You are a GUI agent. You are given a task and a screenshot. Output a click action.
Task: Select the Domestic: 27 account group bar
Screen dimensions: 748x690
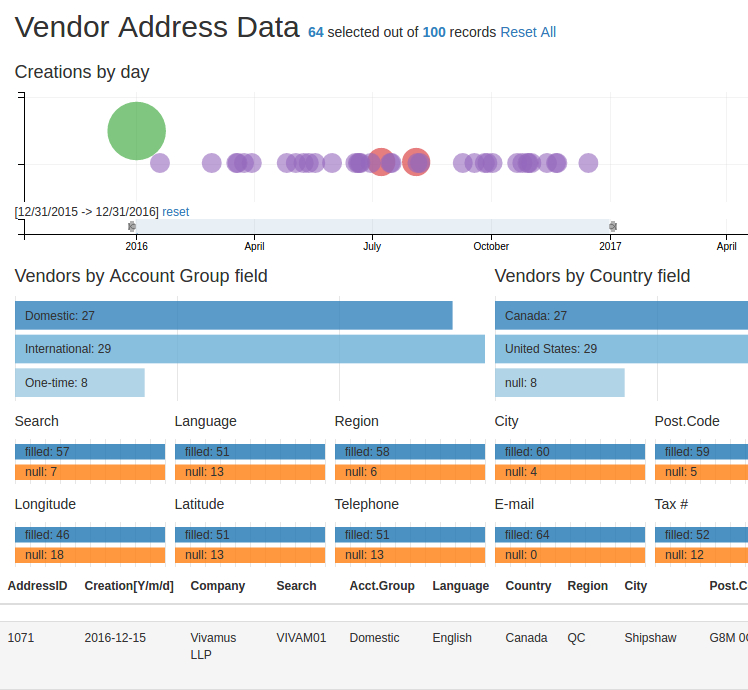click(233, 316)
